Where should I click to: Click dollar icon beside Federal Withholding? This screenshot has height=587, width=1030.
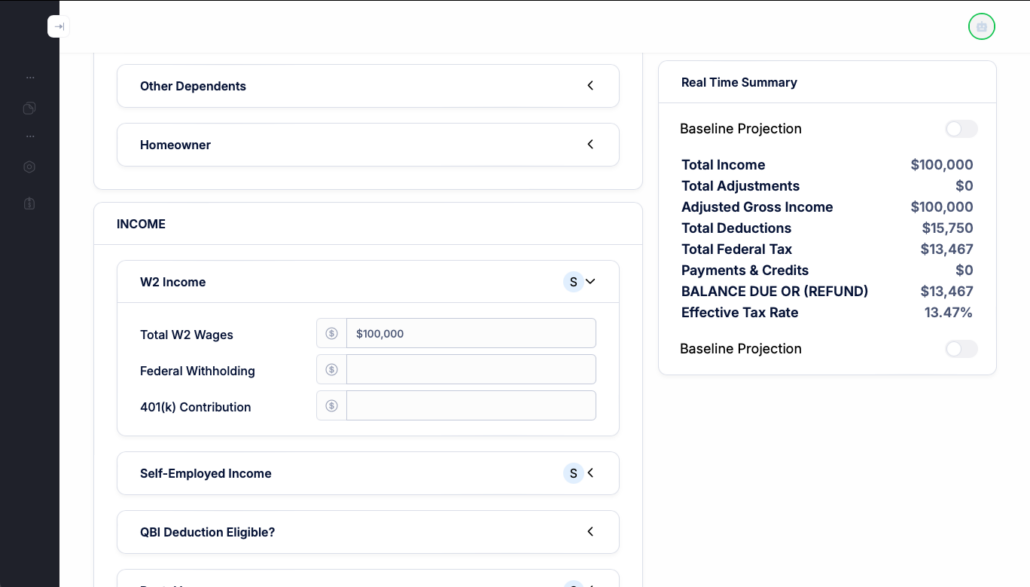pyautogui.click(x=332, y=370)
